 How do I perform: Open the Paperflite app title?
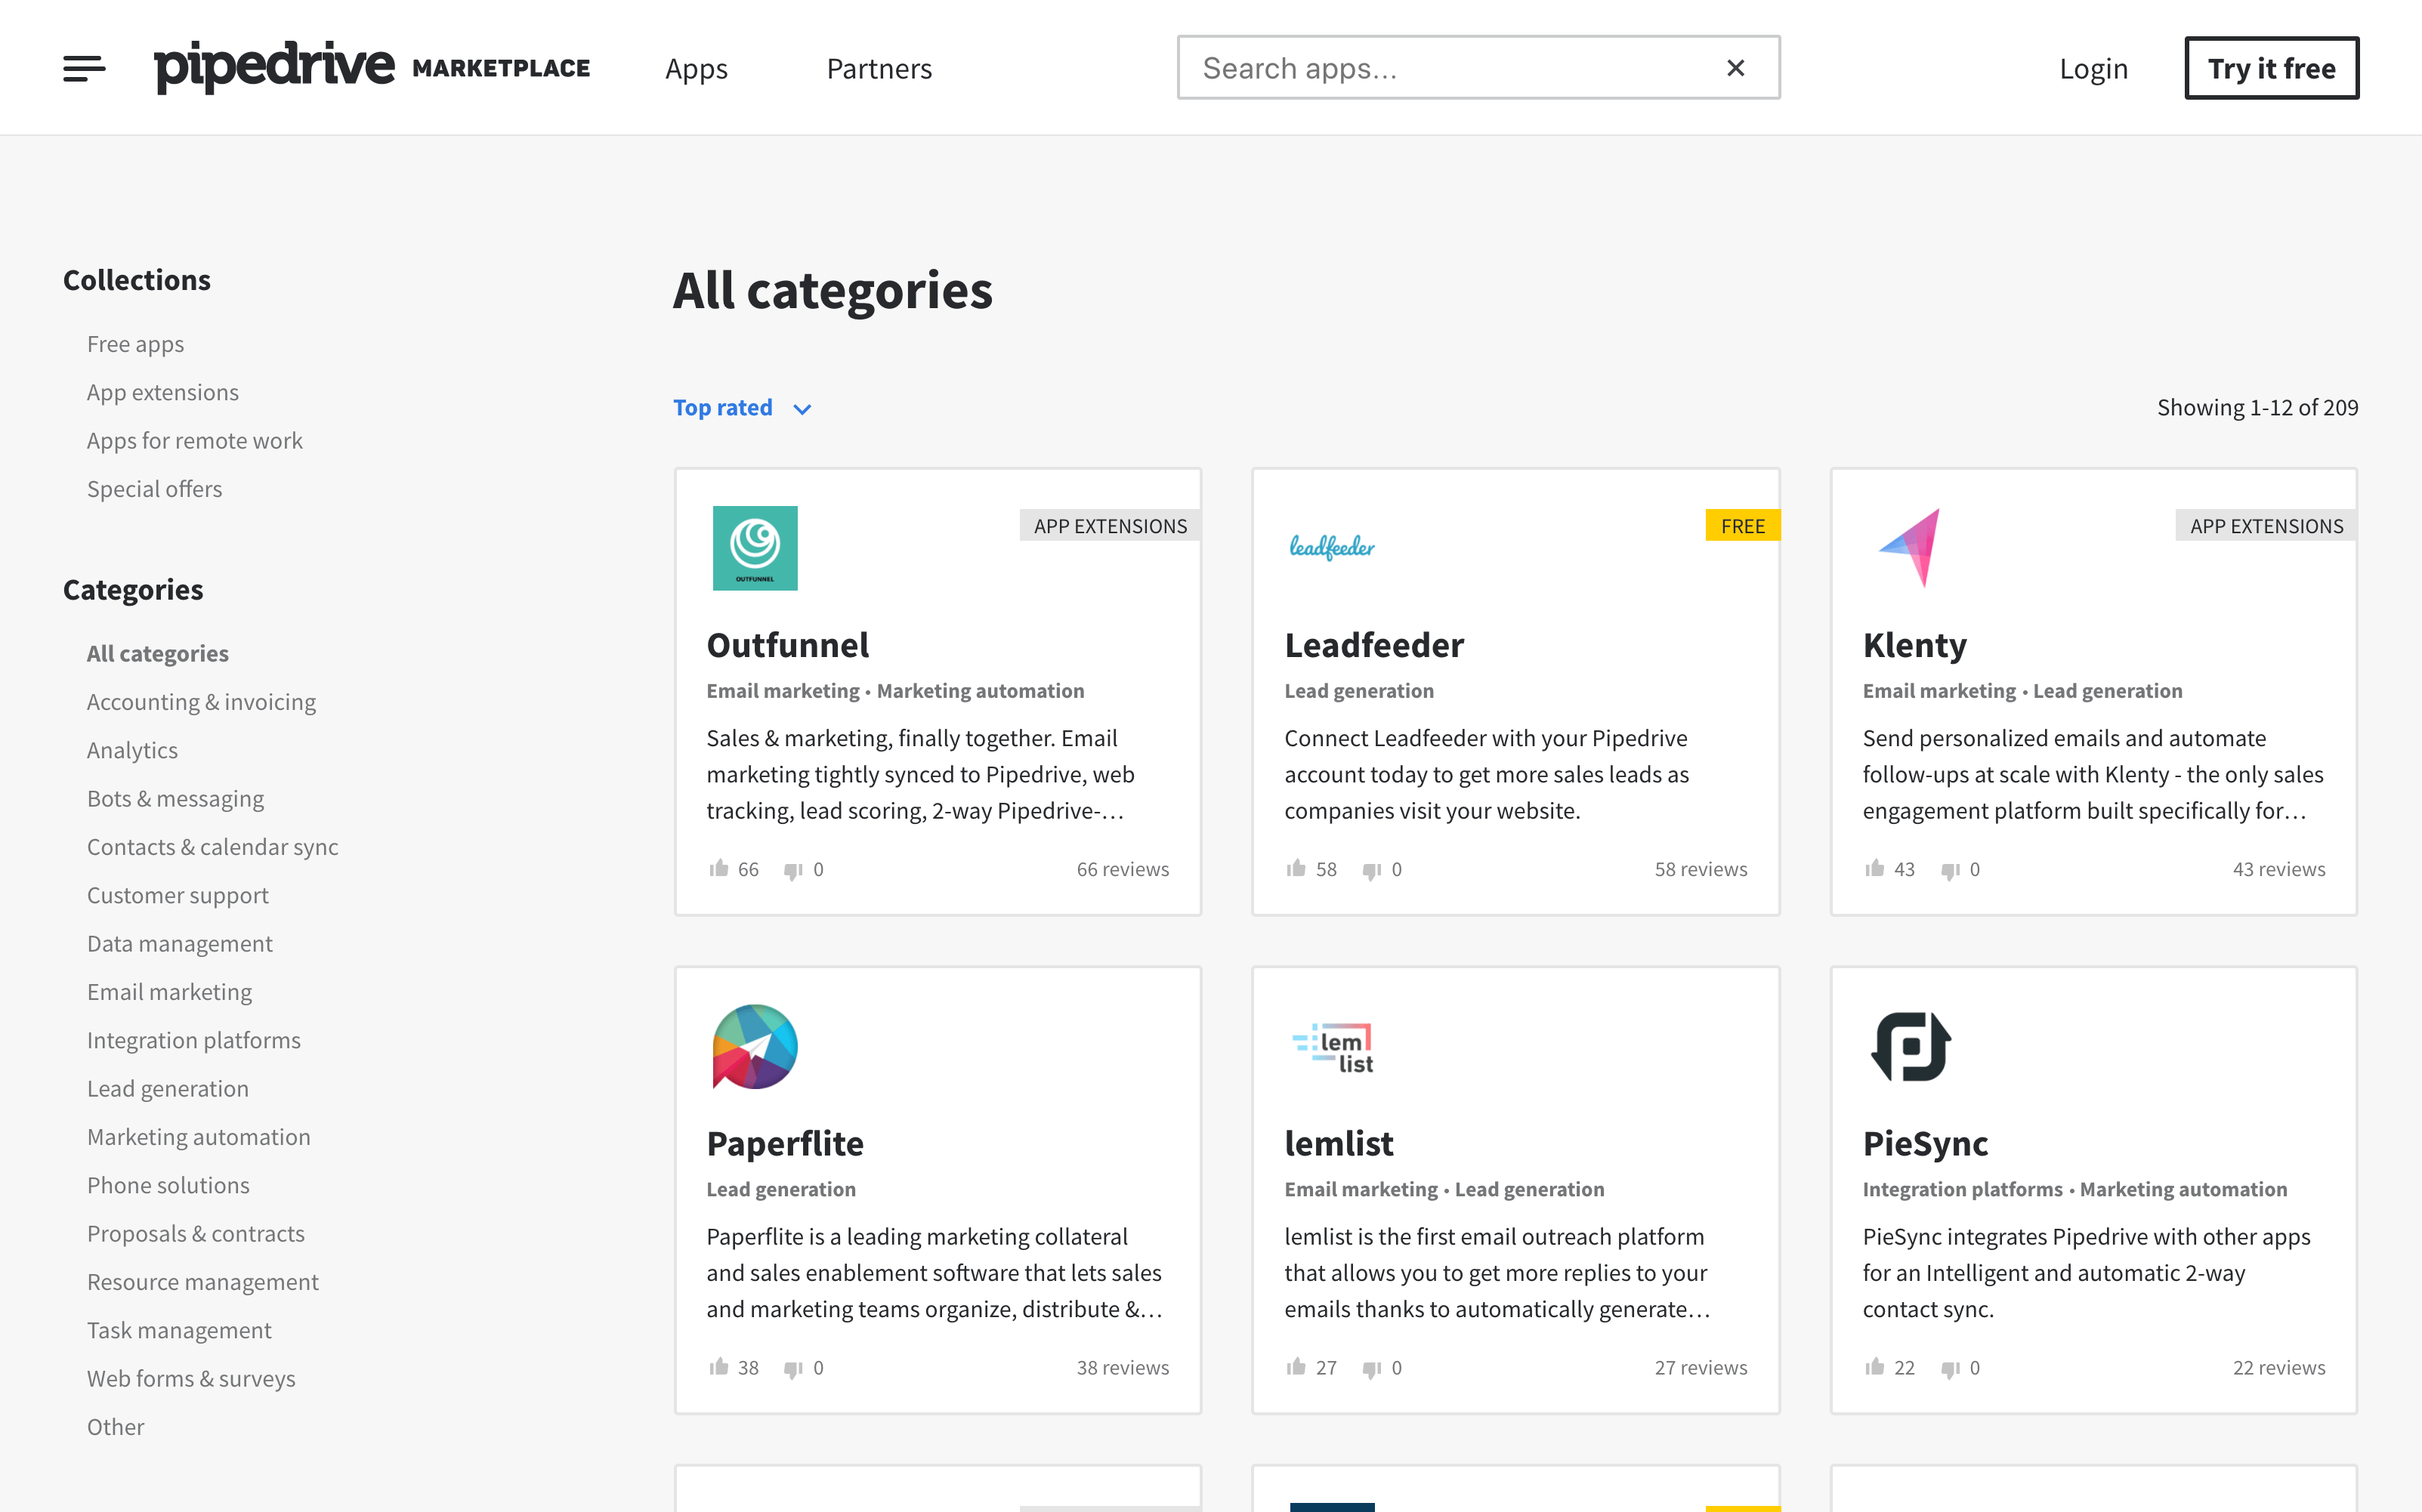pyautogui.click(x=784, y=1143)
